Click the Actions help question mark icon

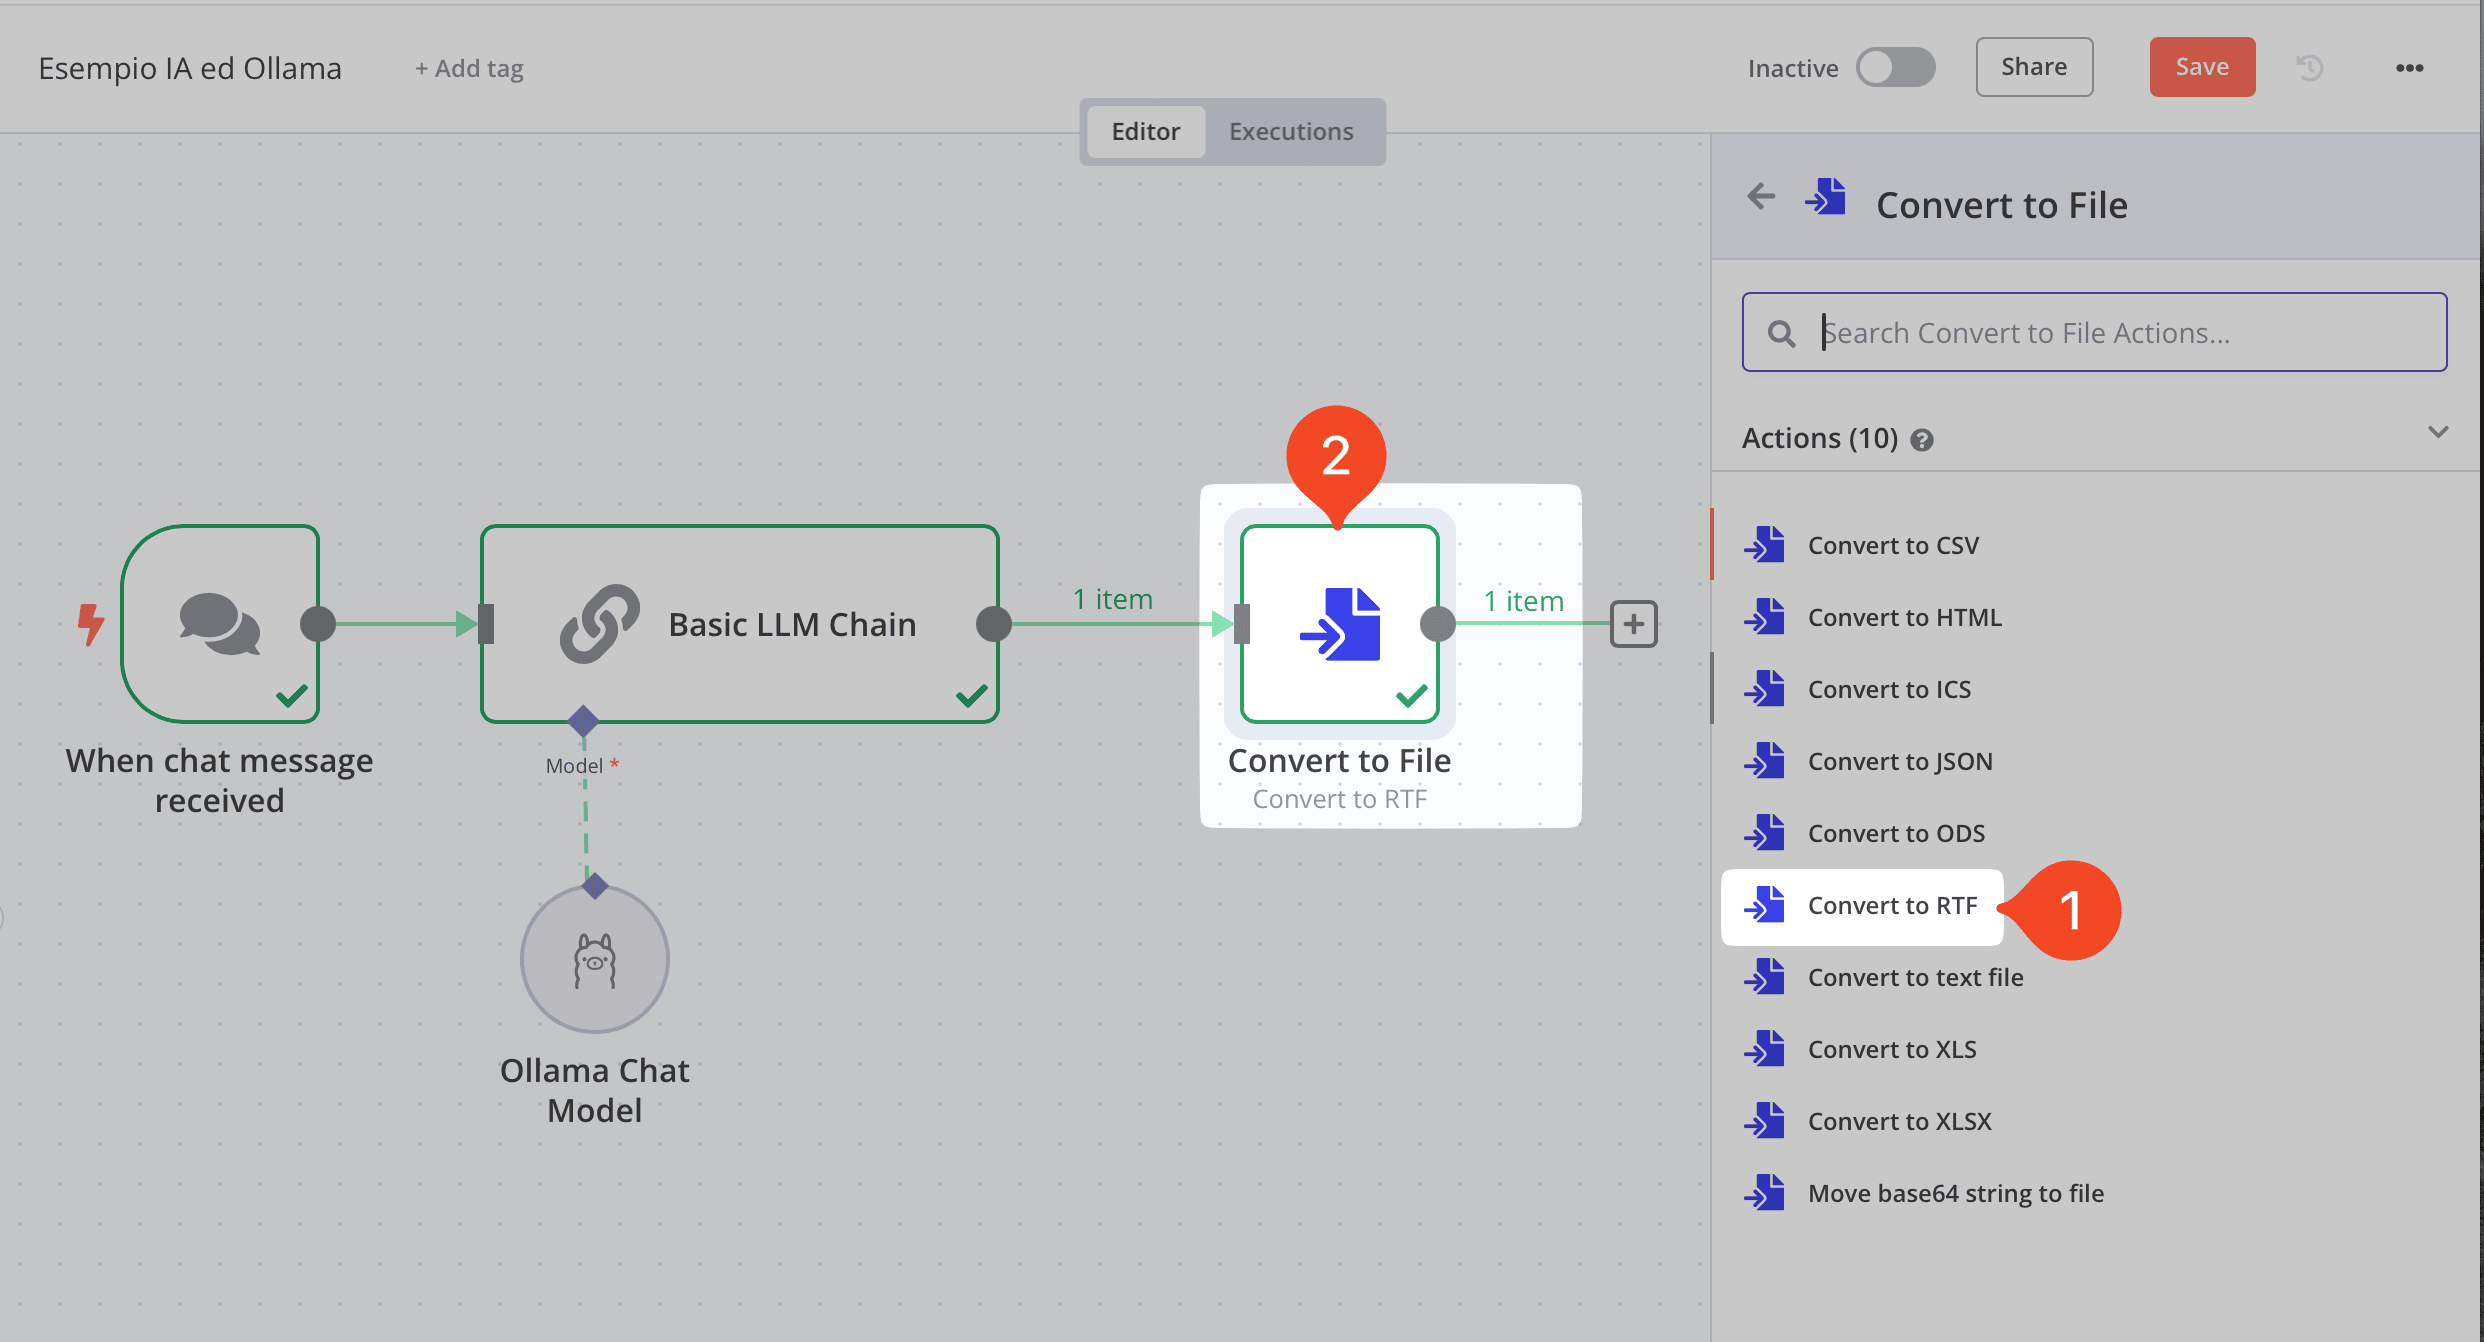coord(1922,440)
